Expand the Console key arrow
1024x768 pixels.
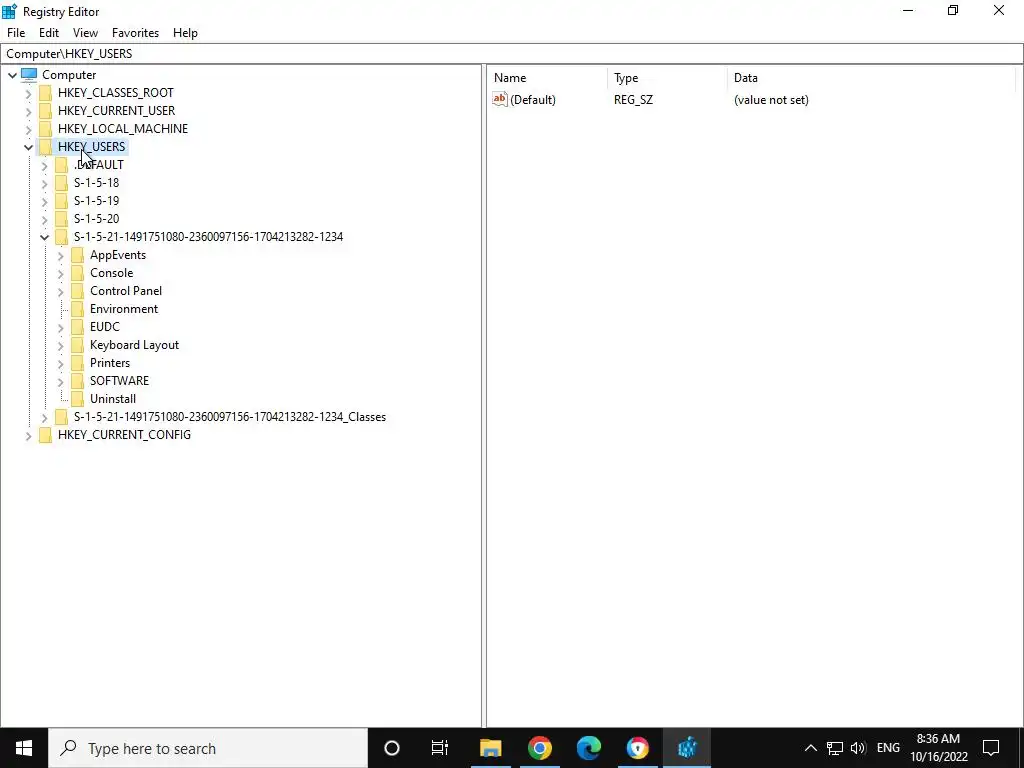[x=61, y=273]
